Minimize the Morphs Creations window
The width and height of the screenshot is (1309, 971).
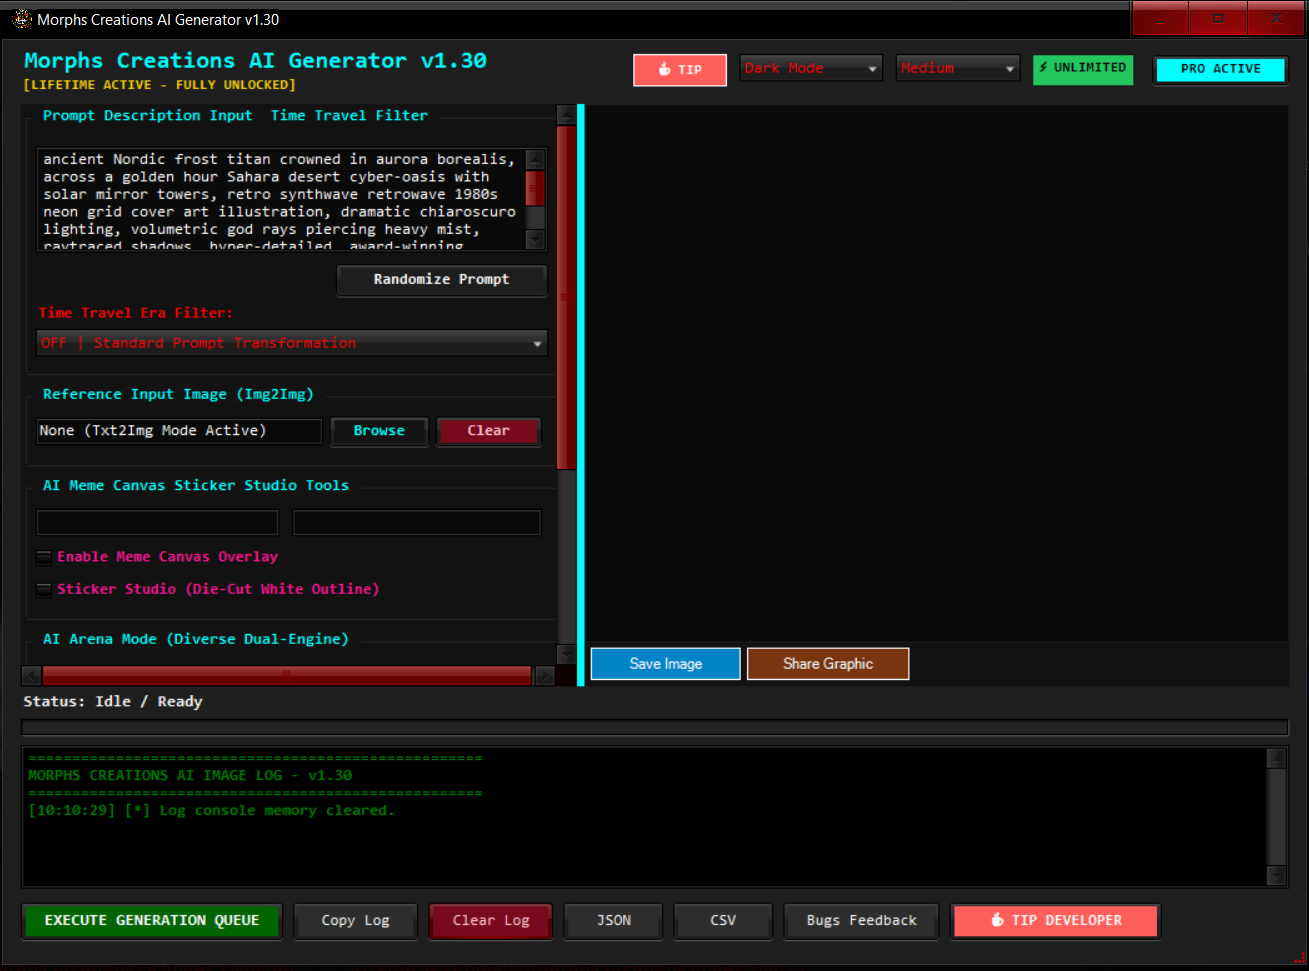coord(1160,19)
